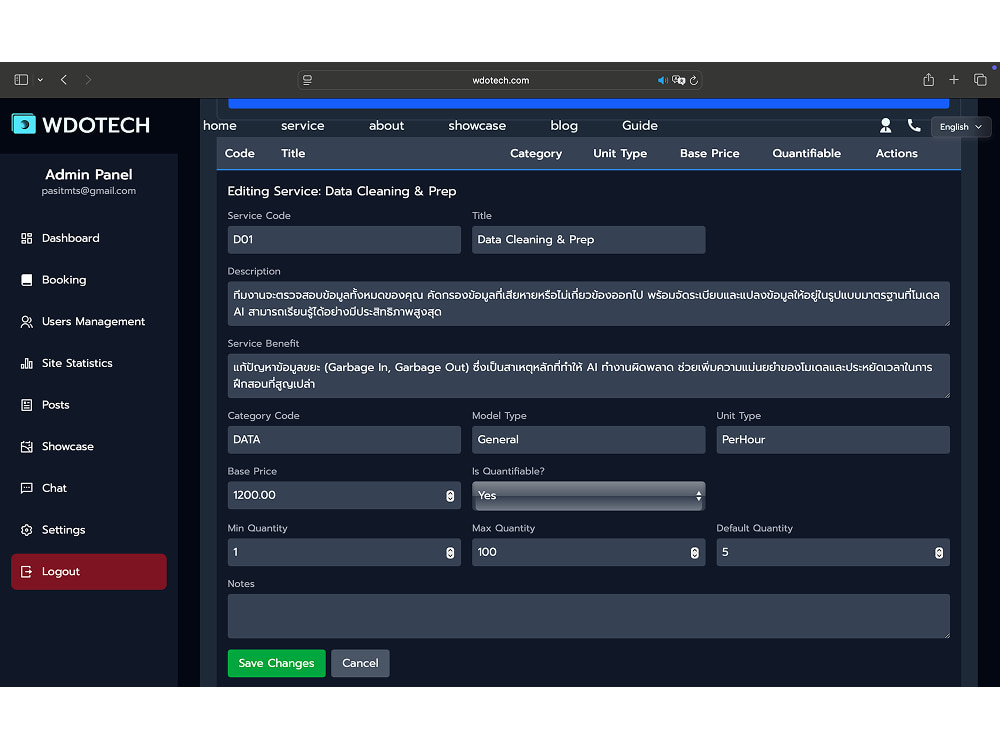Click the Settings gear icon
This screenshot has width=1000, height=750.
coord(27,530)
